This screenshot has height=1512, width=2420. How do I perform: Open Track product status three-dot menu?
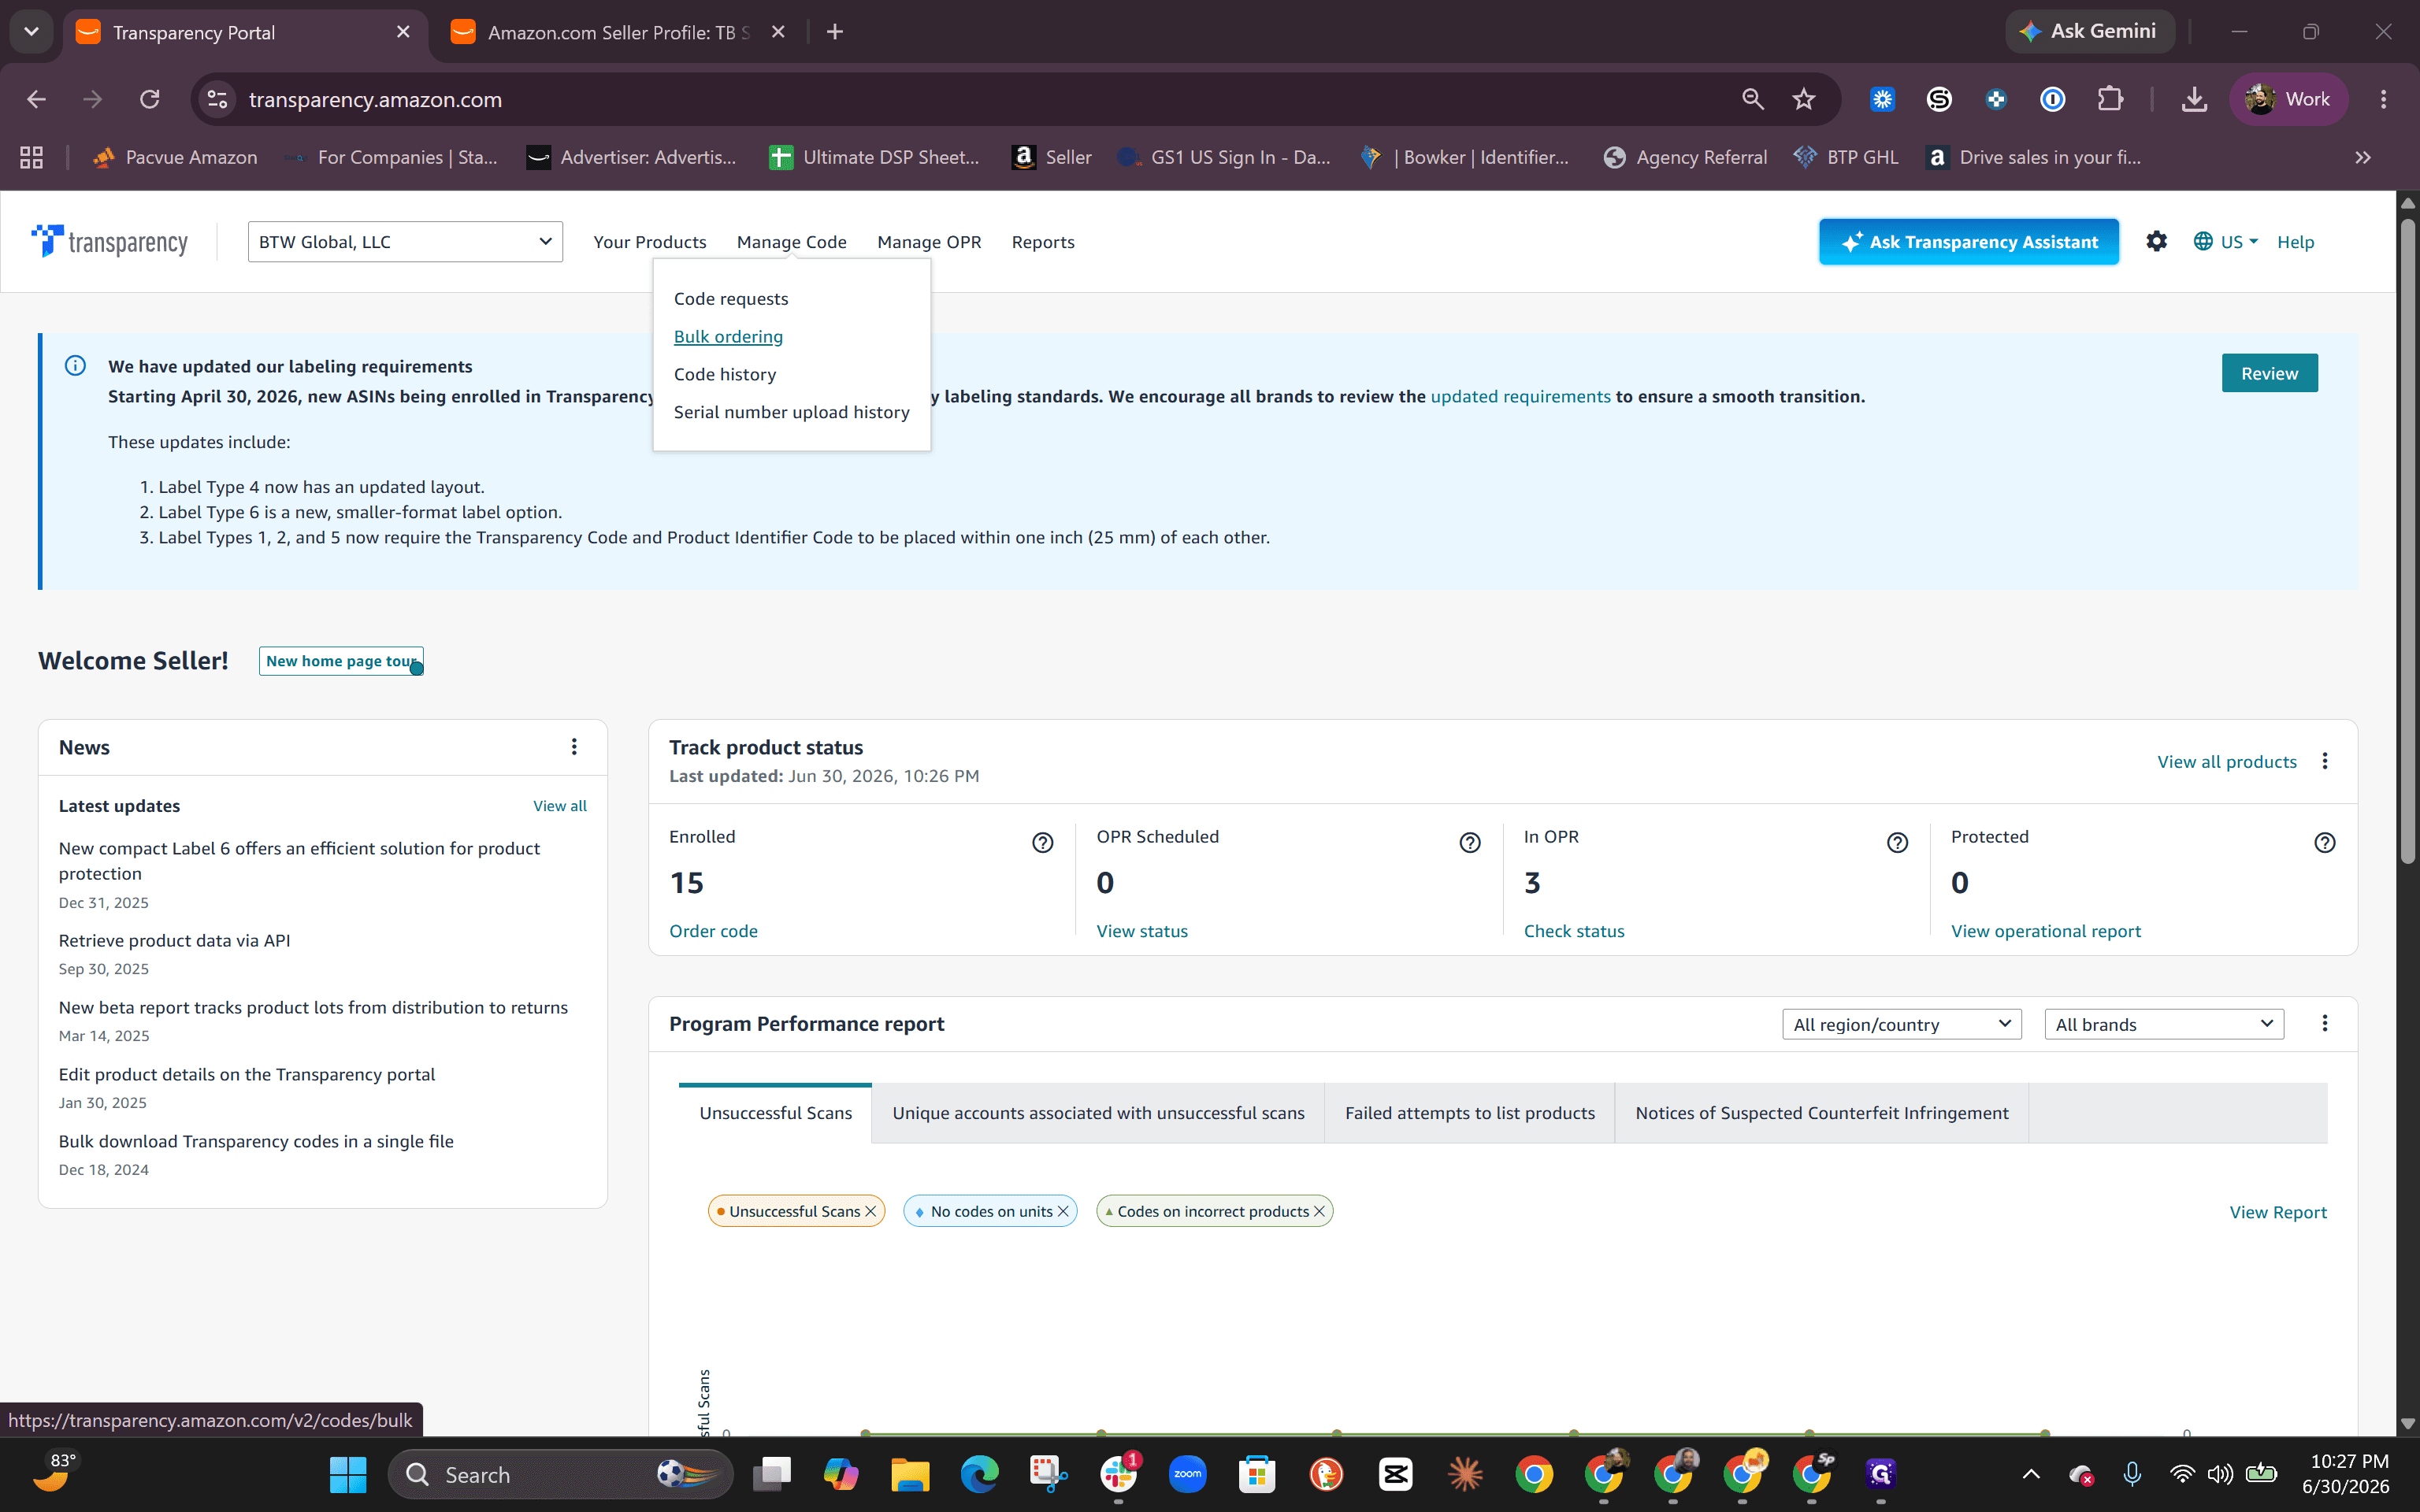(x=2325, y=761)
